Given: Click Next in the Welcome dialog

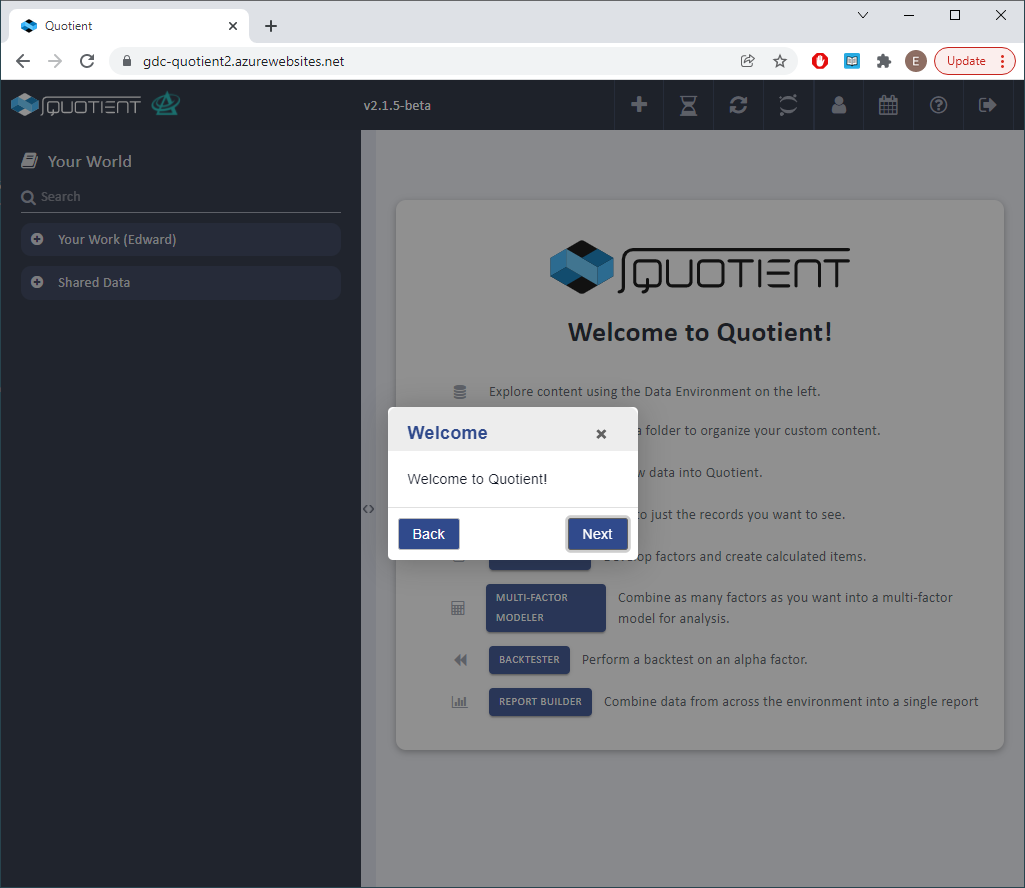Looking at the screenshot, I should (x=597, y=534).
